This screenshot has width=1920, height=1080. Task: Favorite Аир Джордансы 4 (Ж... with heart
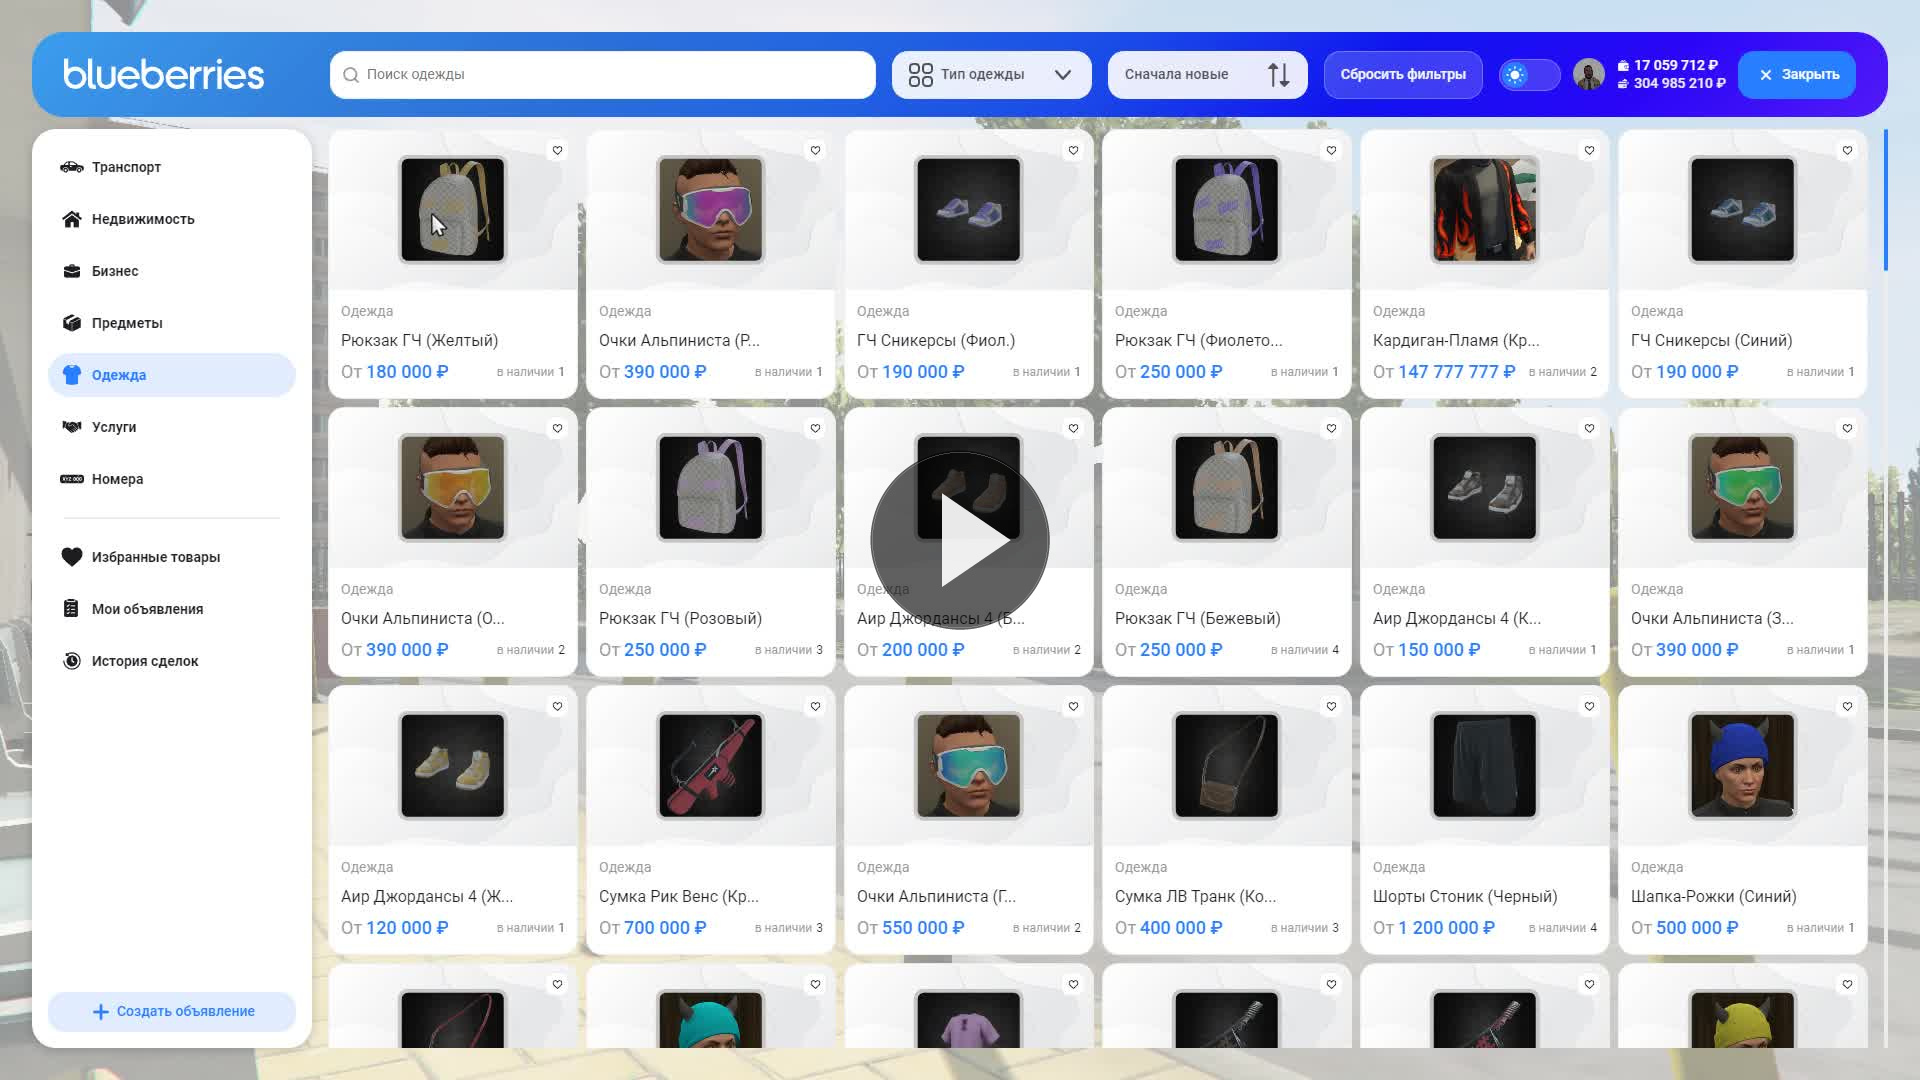[x=557, y=707]
